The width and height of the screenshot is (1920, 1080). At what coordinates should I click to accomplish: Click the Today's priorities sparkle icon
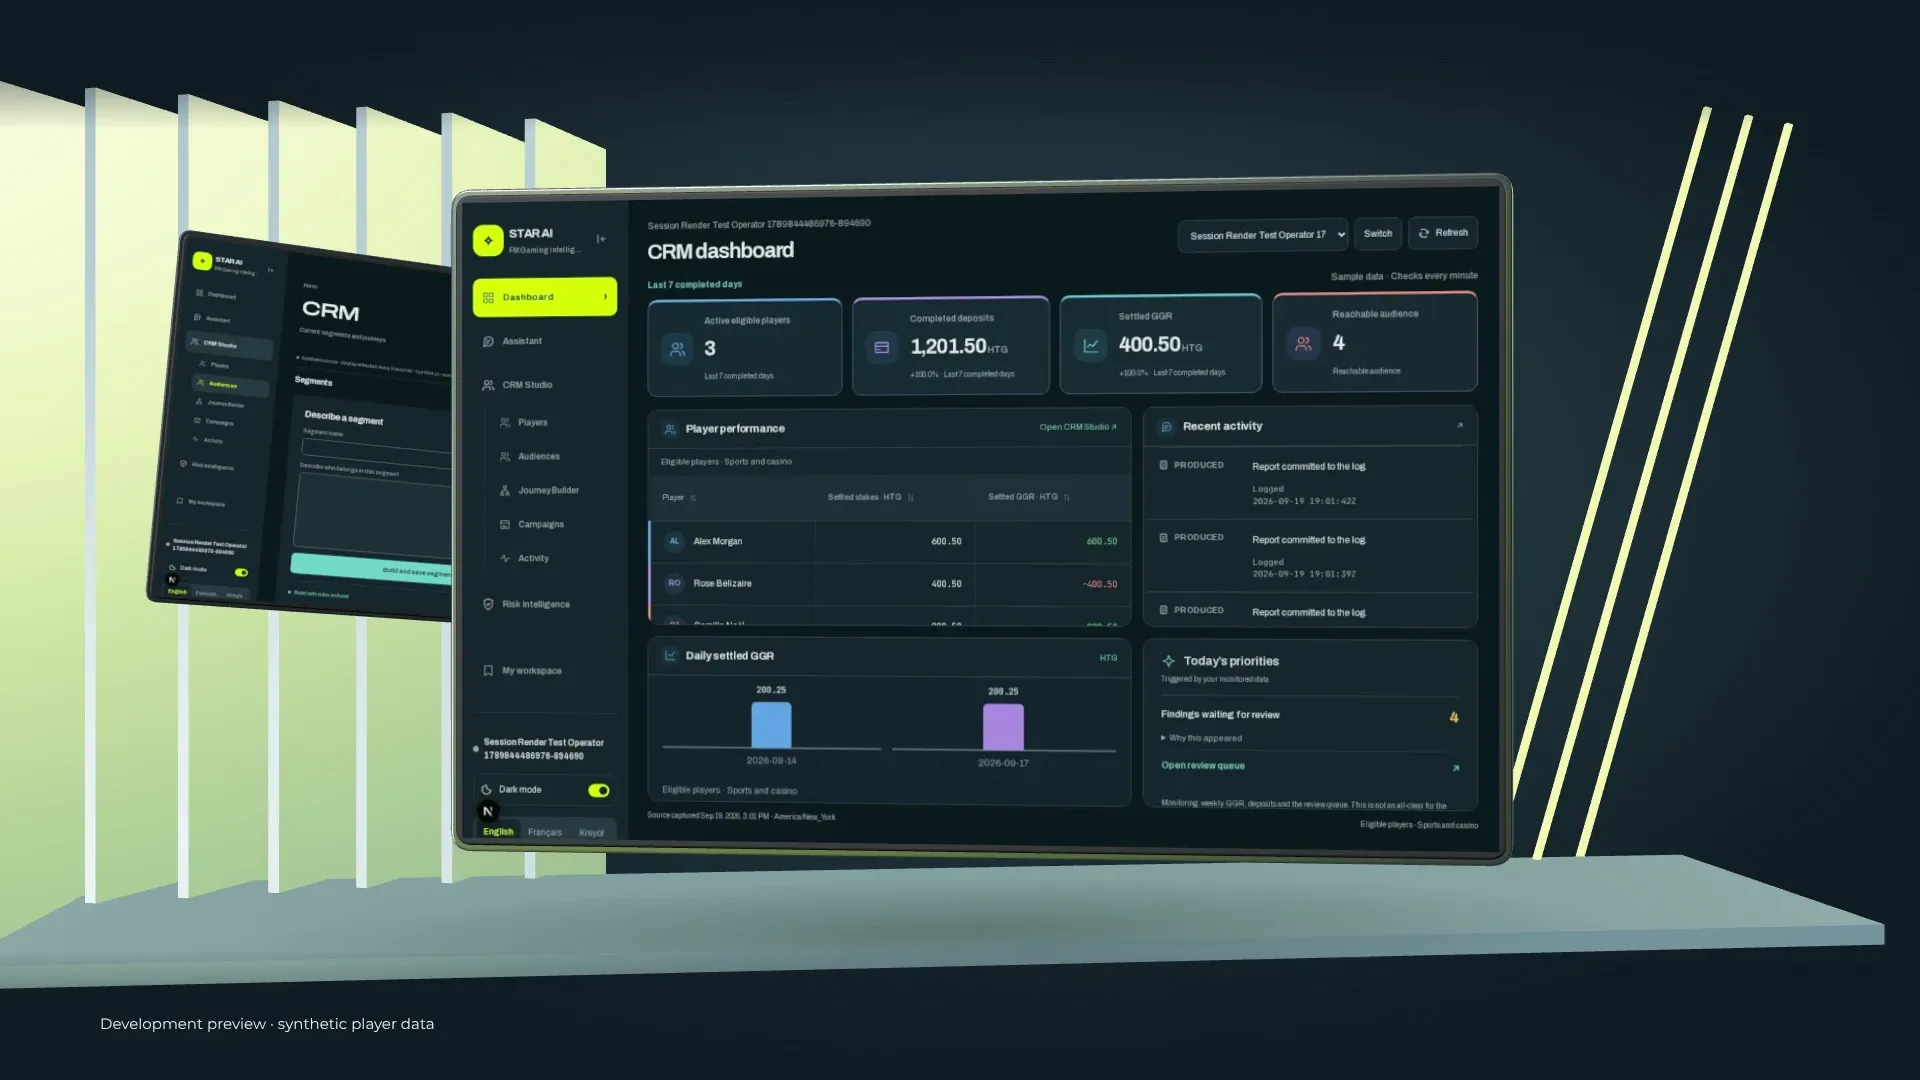(x=1168, y=661)
